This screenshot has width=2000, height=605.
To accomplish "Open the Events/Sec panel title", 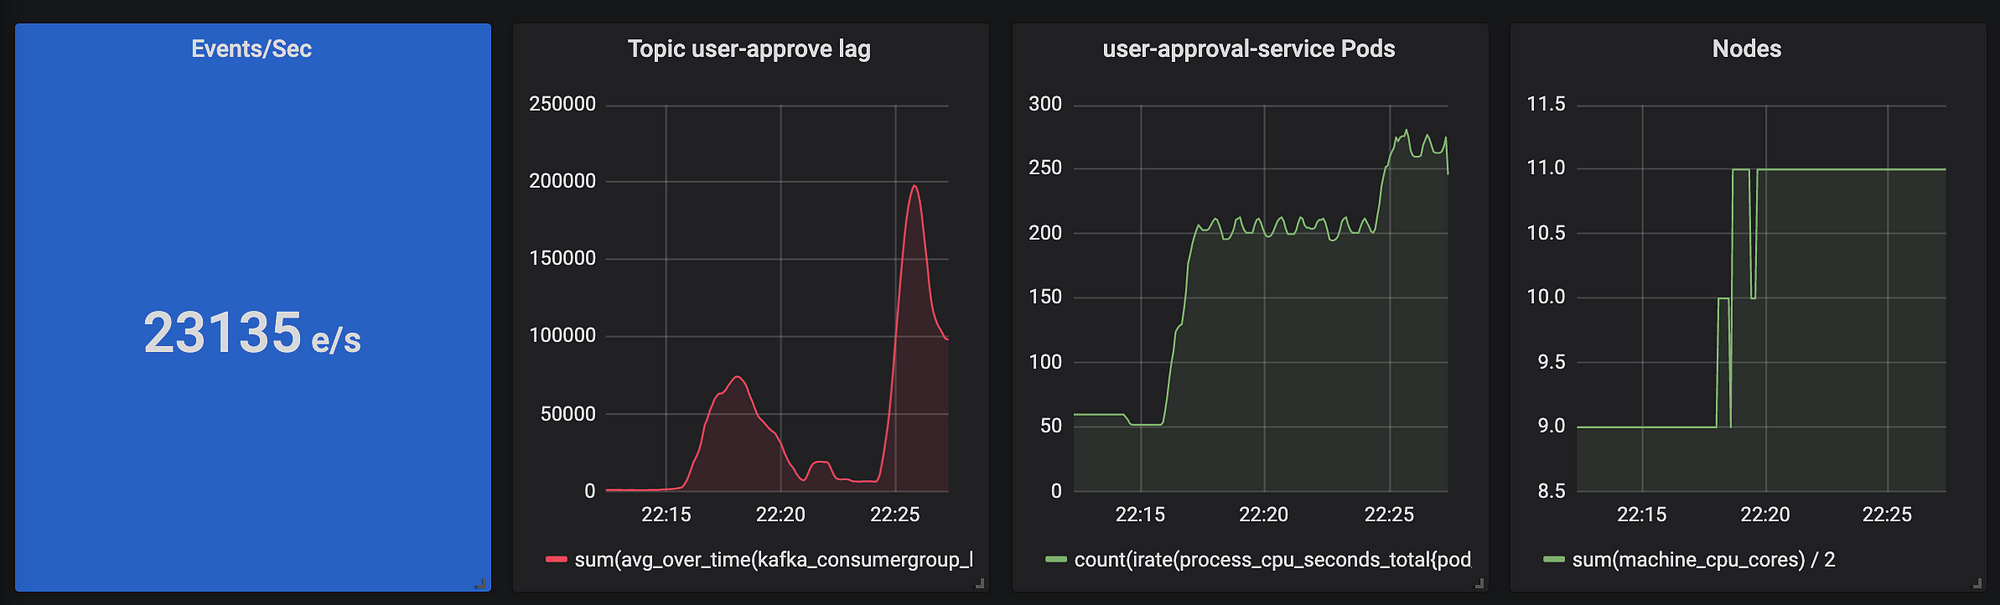I will (251, 49).
